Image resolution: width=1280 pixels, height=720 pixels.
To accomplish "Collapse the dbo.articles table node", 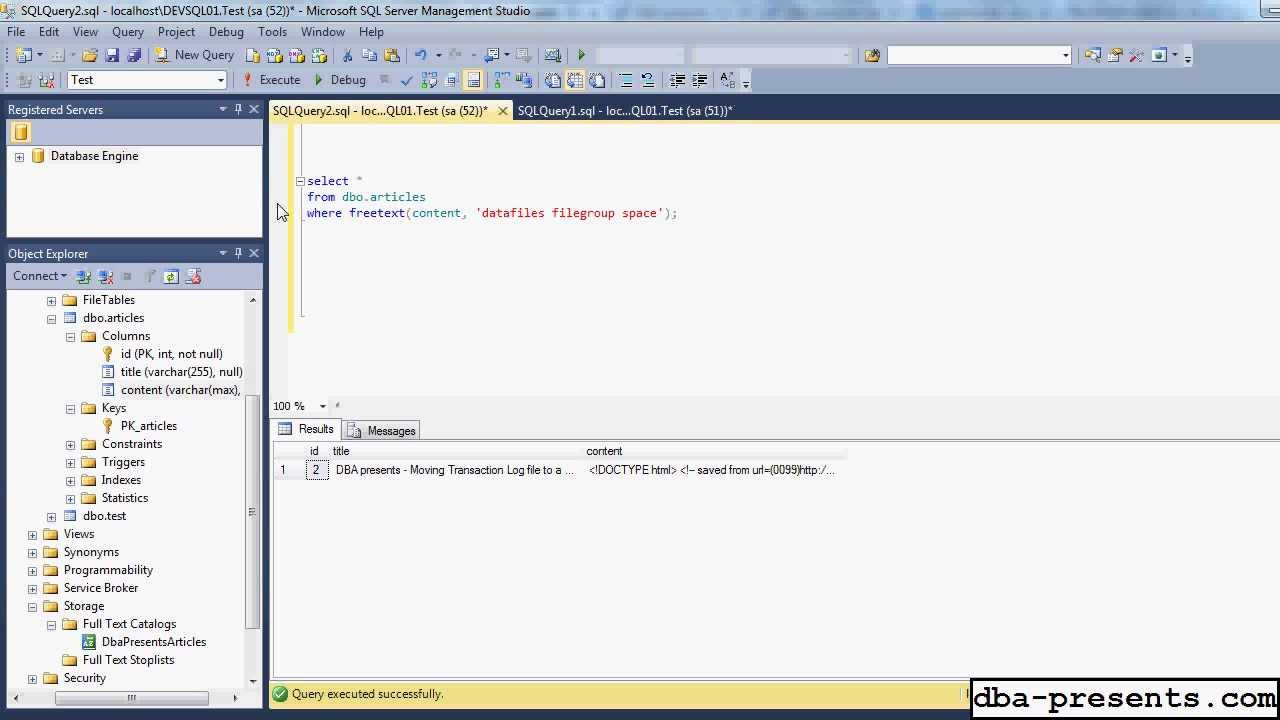I will (51, 319).
